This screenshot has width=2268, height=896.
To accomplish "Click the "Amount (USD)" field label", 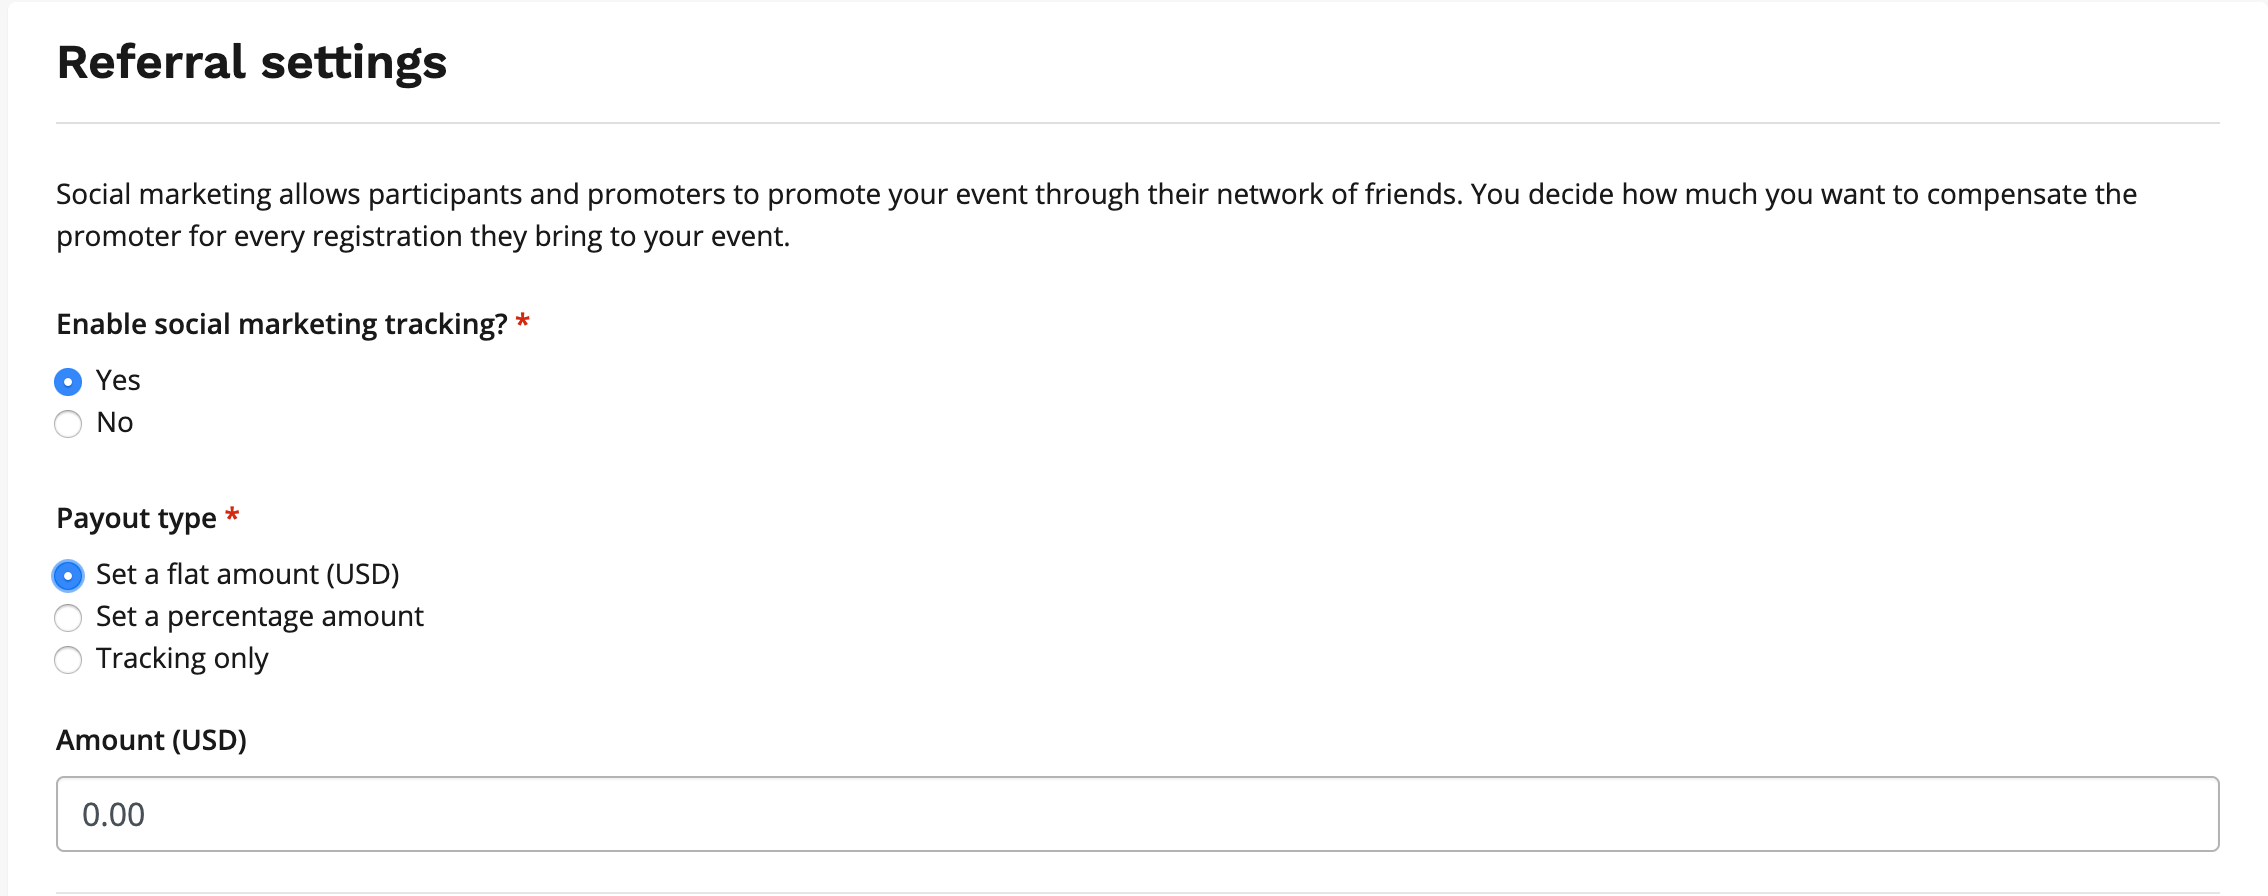I will click(151, 741).
